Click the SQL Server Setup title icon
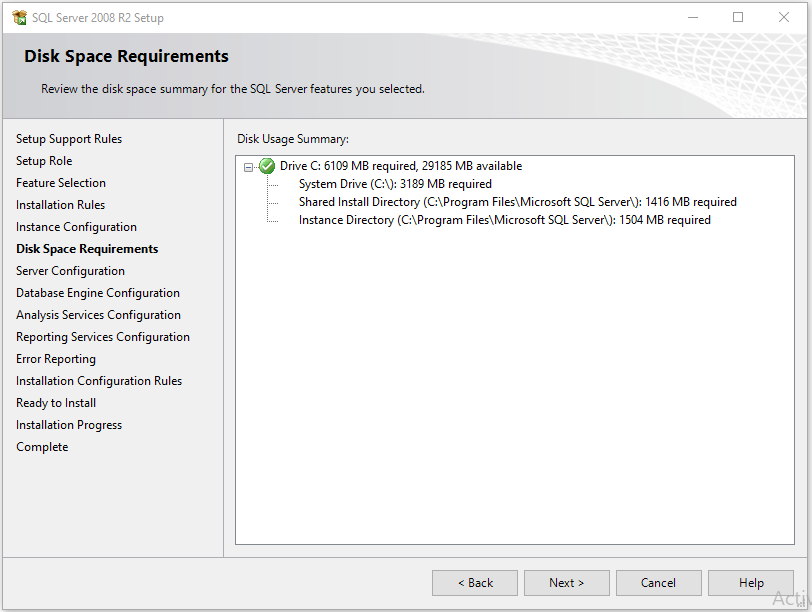Screen dimensions: 812x612 pos(19,18)
